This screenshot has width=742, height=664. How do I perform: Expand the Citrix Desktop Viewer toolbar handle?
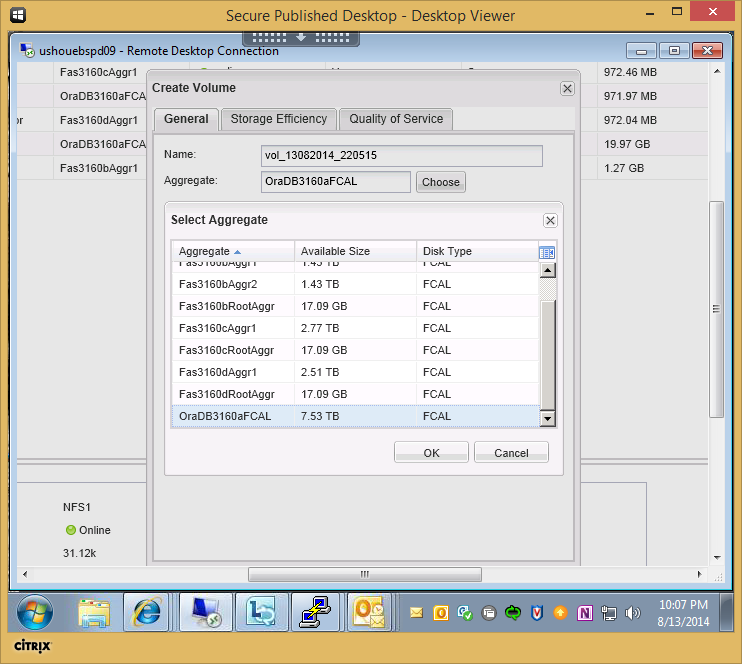click(300, 38)
